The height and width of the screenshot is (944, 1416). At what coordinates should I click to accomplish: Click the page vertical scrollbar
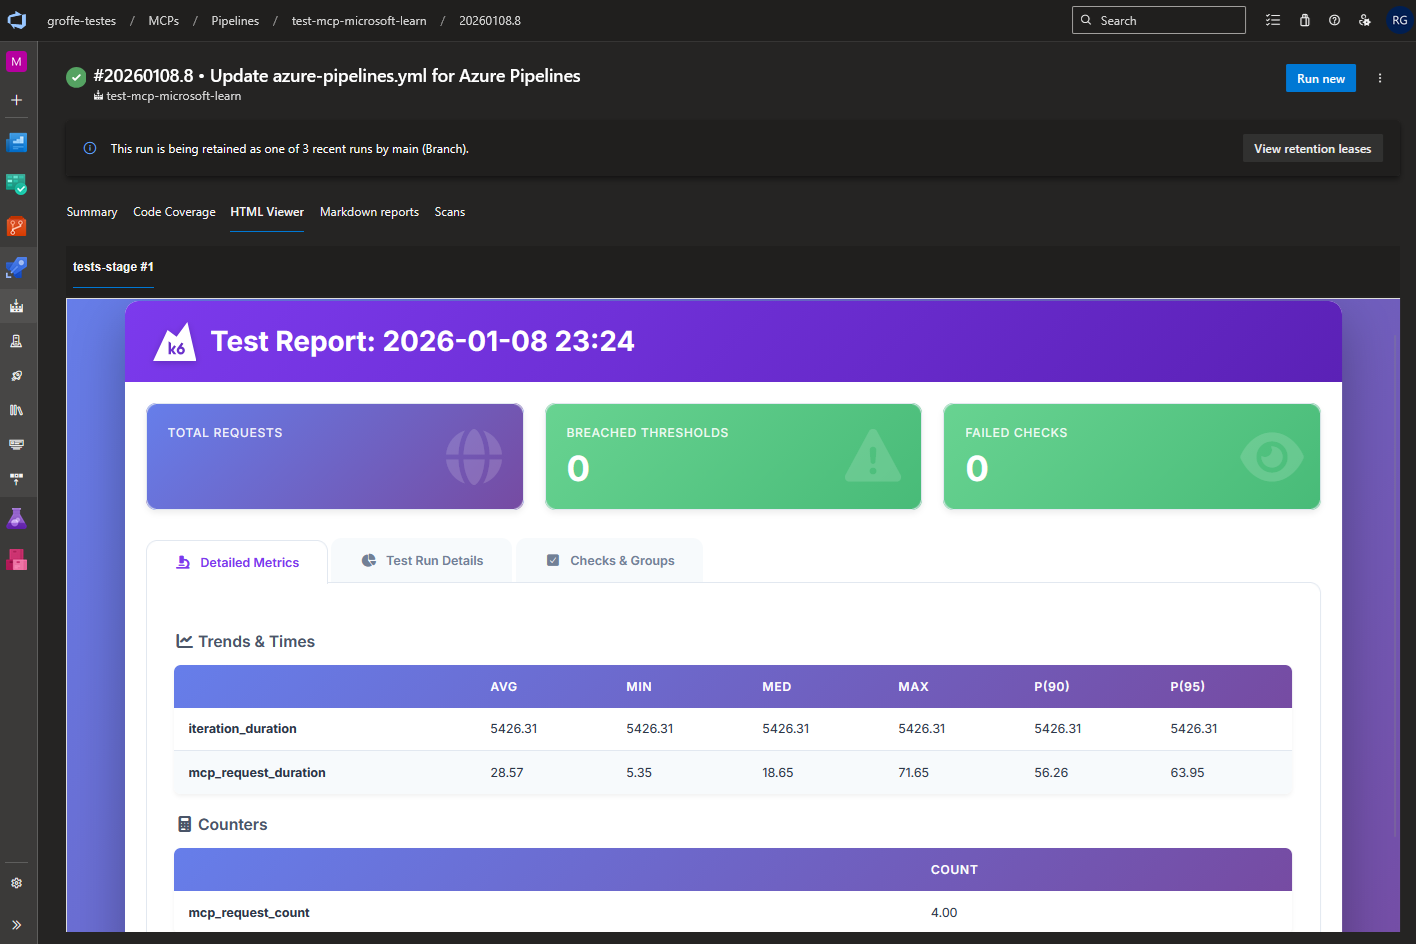coord(1395,585)
